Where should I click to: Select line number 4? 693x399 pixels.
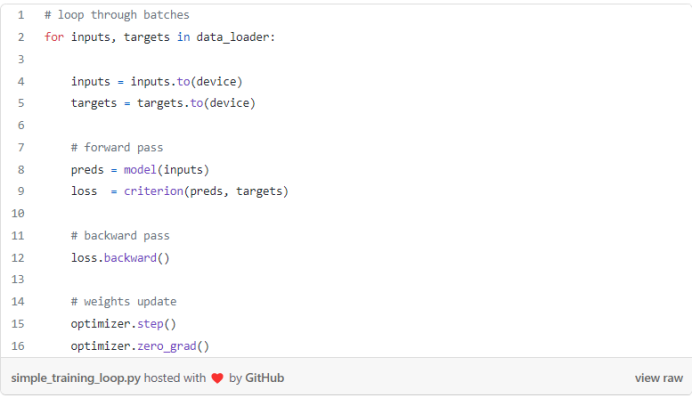(x=21, y=82)
